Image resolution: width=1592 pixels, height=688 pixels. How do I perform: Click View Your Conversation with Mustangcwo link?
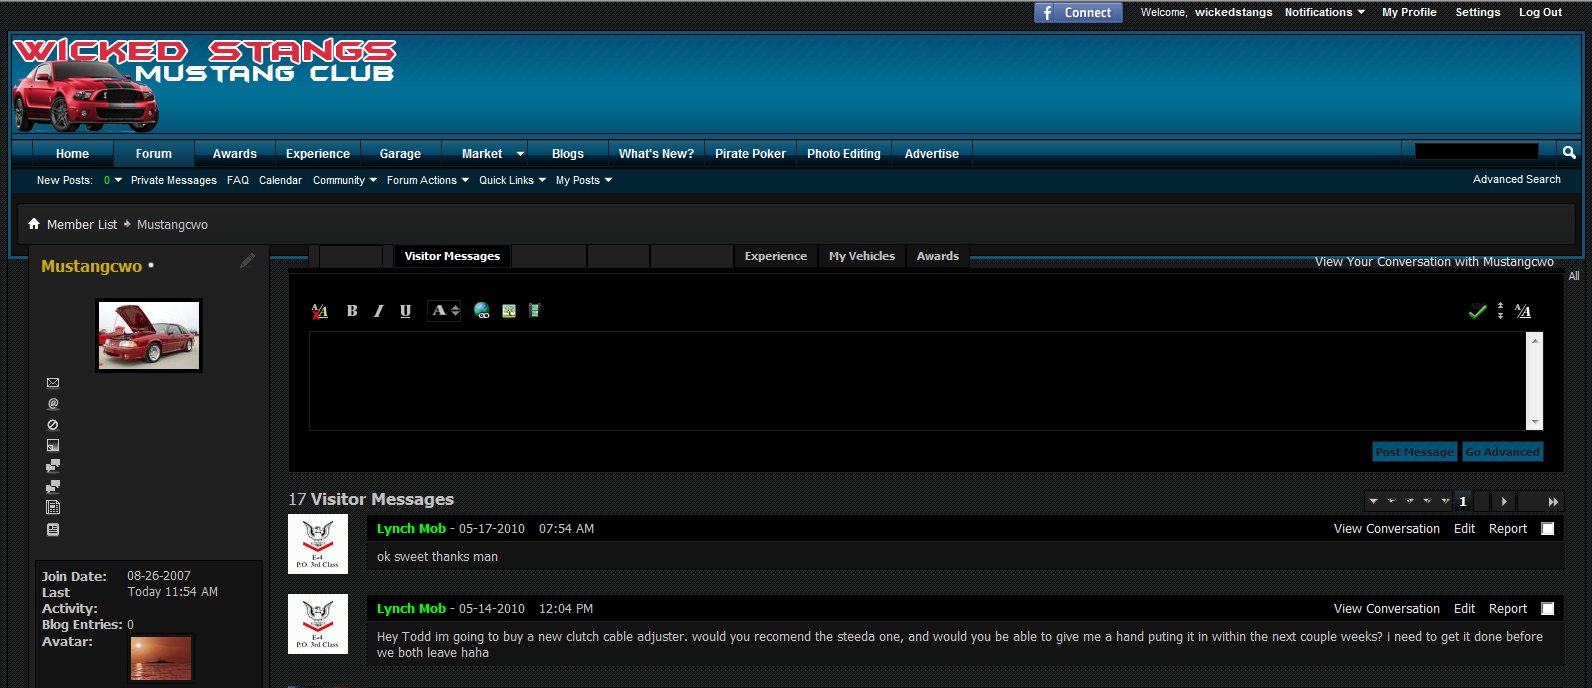click(x=1434, y=262)
